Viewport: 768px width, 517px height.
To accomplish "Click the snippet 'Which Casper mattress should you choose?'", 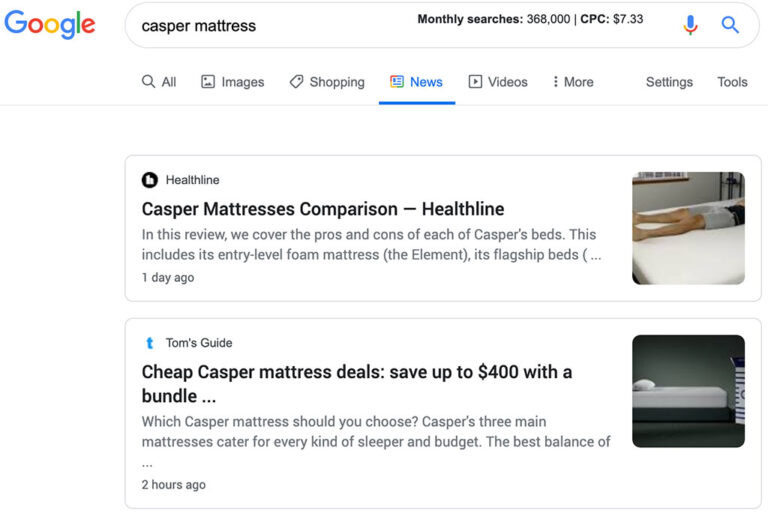I will [376, 442].
